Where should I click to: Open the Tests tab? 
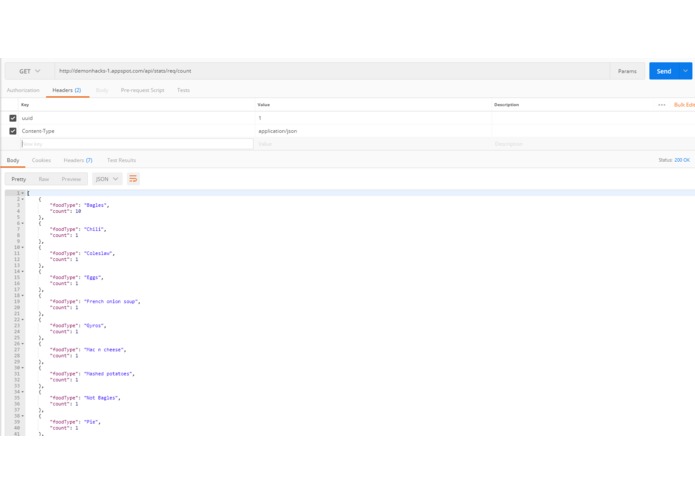(184, 90)
